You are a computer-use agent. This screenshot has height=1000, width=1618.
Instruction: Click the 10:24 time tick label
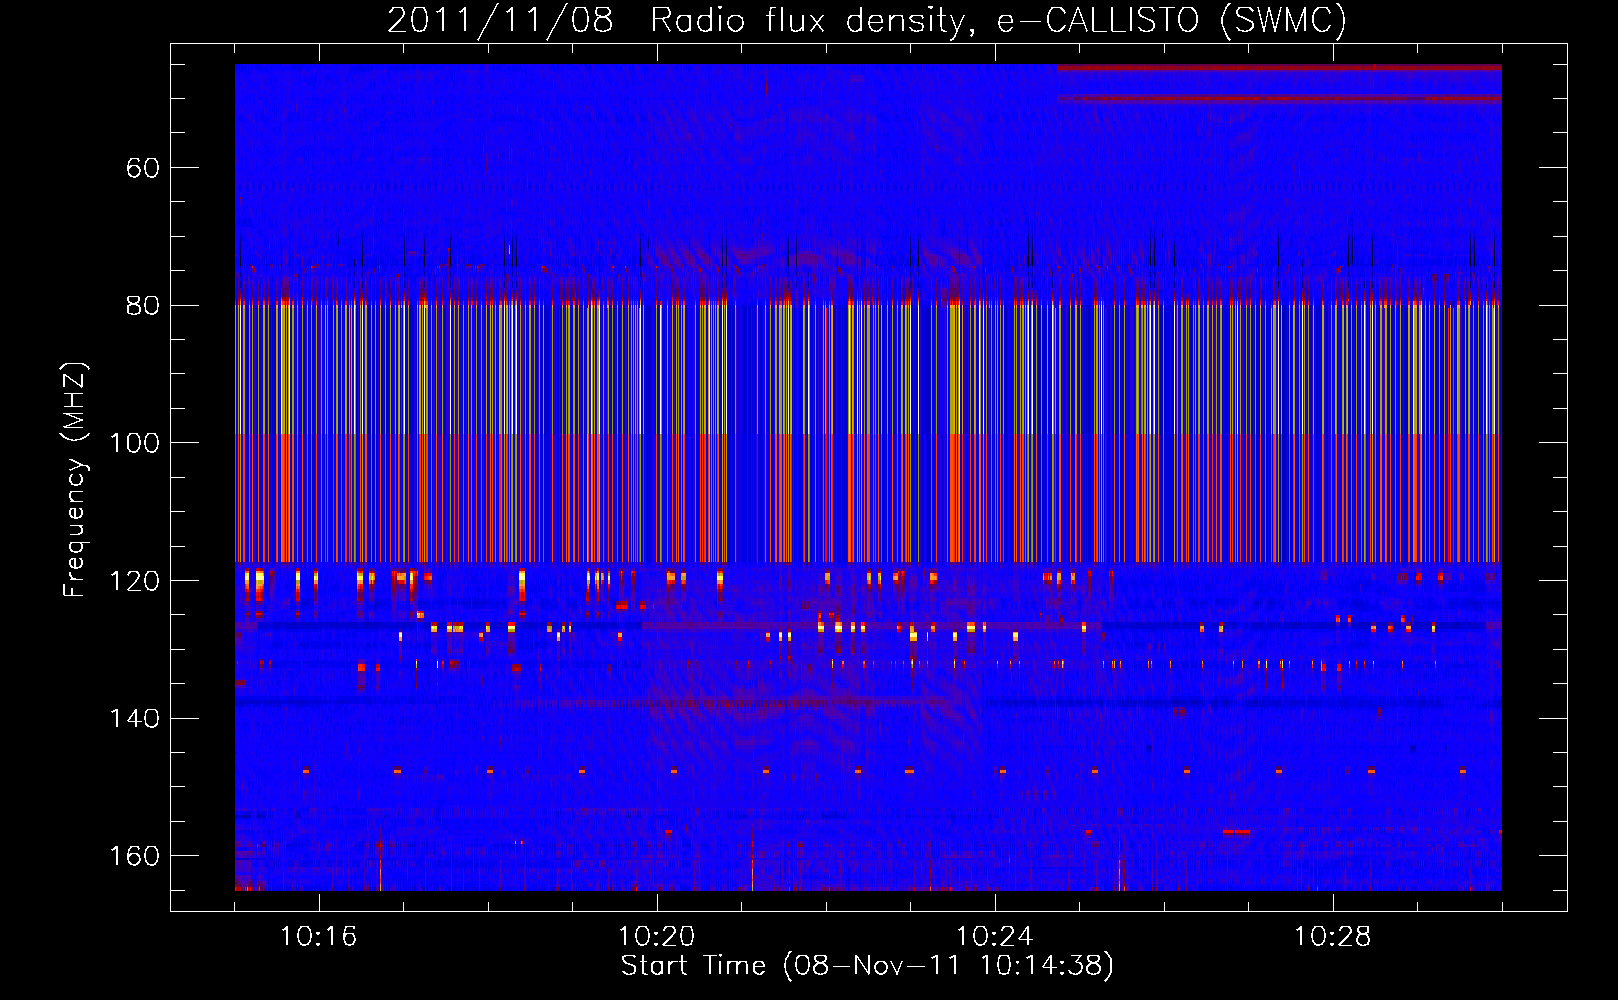(x=994, y=937)
